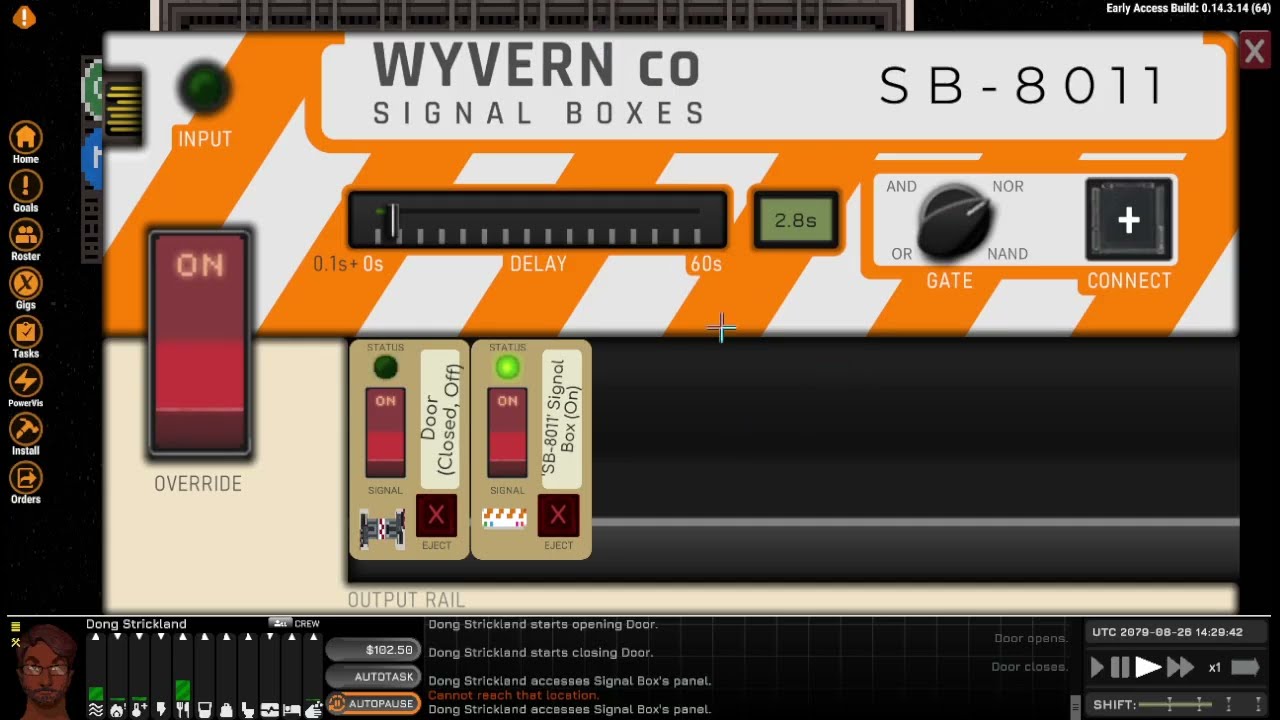Eject the SB-8011 Signal Box output card
1280x720 pixels.
tap(558, 516)
